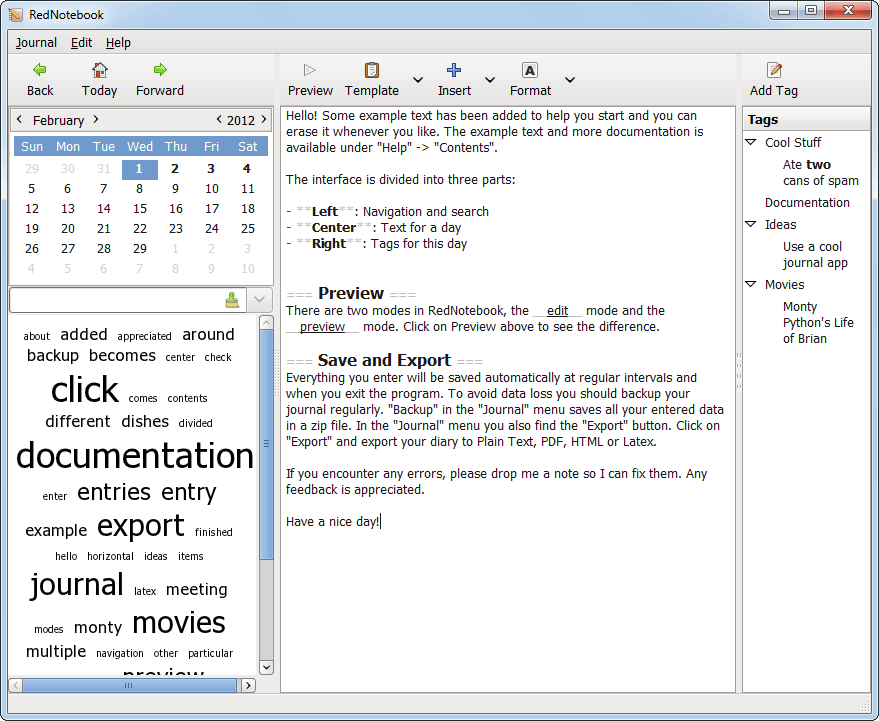
Task: Go to Today using the house icon
Action: [x=99, y=70]
